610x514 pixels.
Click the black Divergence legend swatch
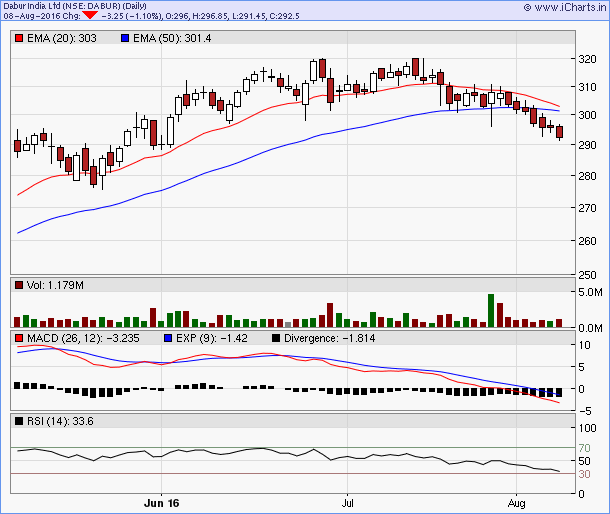(x=276, y=338)
